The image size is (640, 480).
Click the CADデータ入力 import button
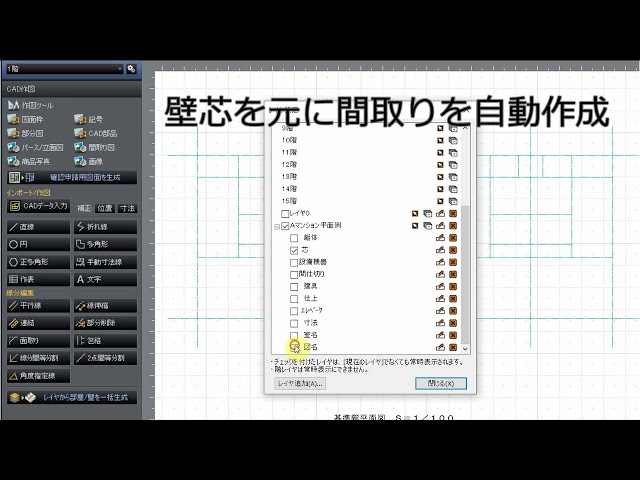tap(38, 206)
